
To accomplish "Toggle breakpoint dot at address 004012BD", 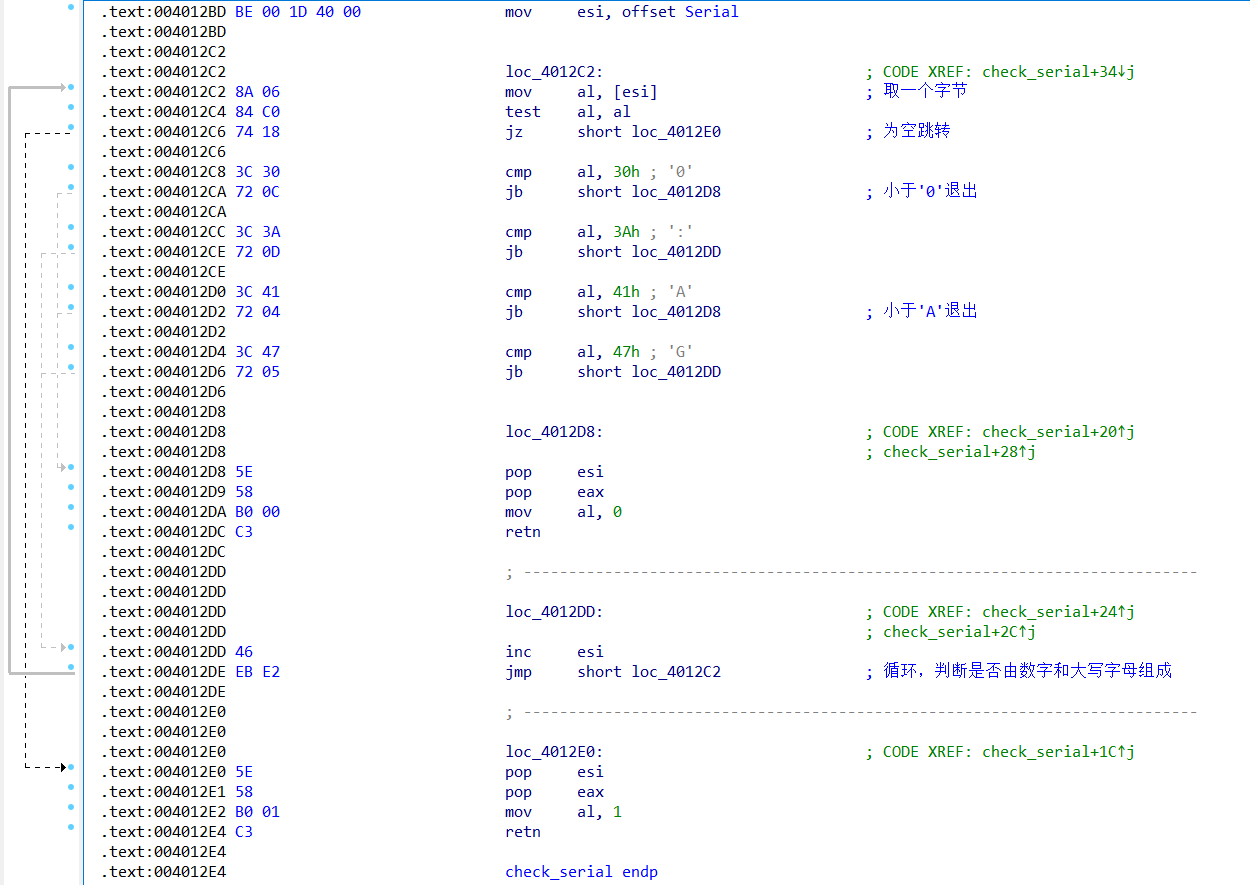I will (71, 7).
